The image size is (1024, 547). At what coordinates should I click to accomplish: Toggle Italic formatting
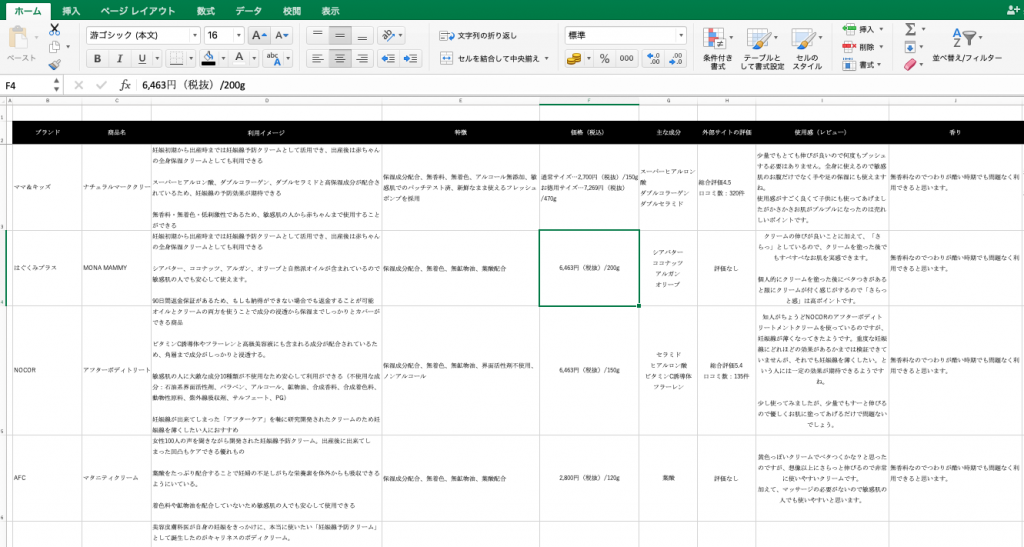120,59
